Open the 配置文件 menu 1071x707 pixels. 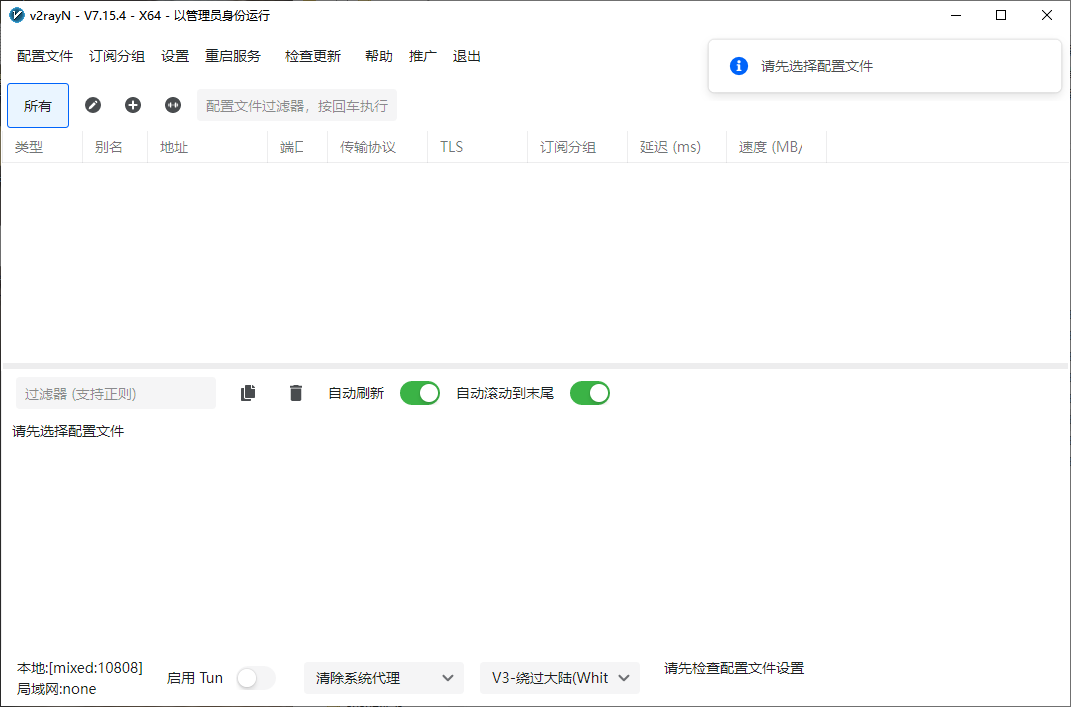coord(45,56)
